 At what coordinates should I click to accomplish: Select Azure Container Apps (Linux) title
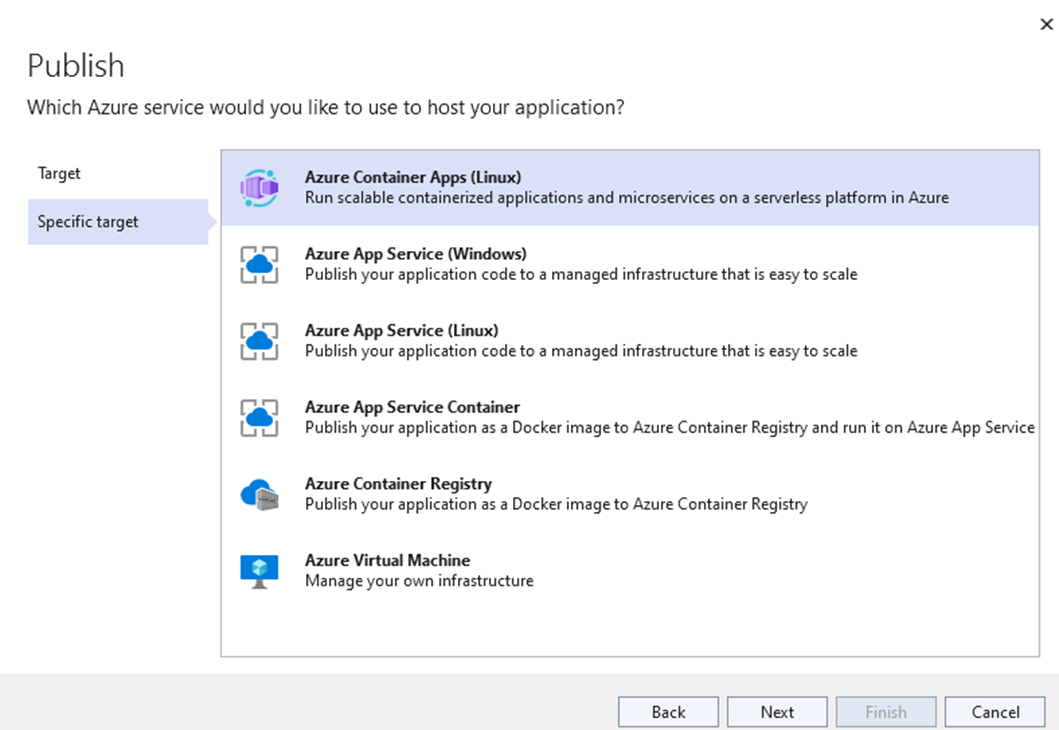coord(413,177)
